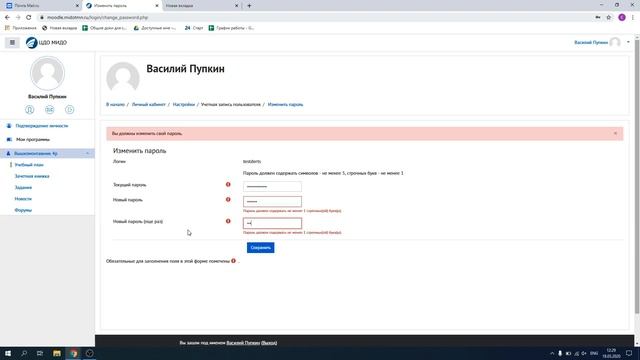Viewport: 640px width, 360px height.
Task: Switch to the Новая вкладка tab
Action: (202, 6)
